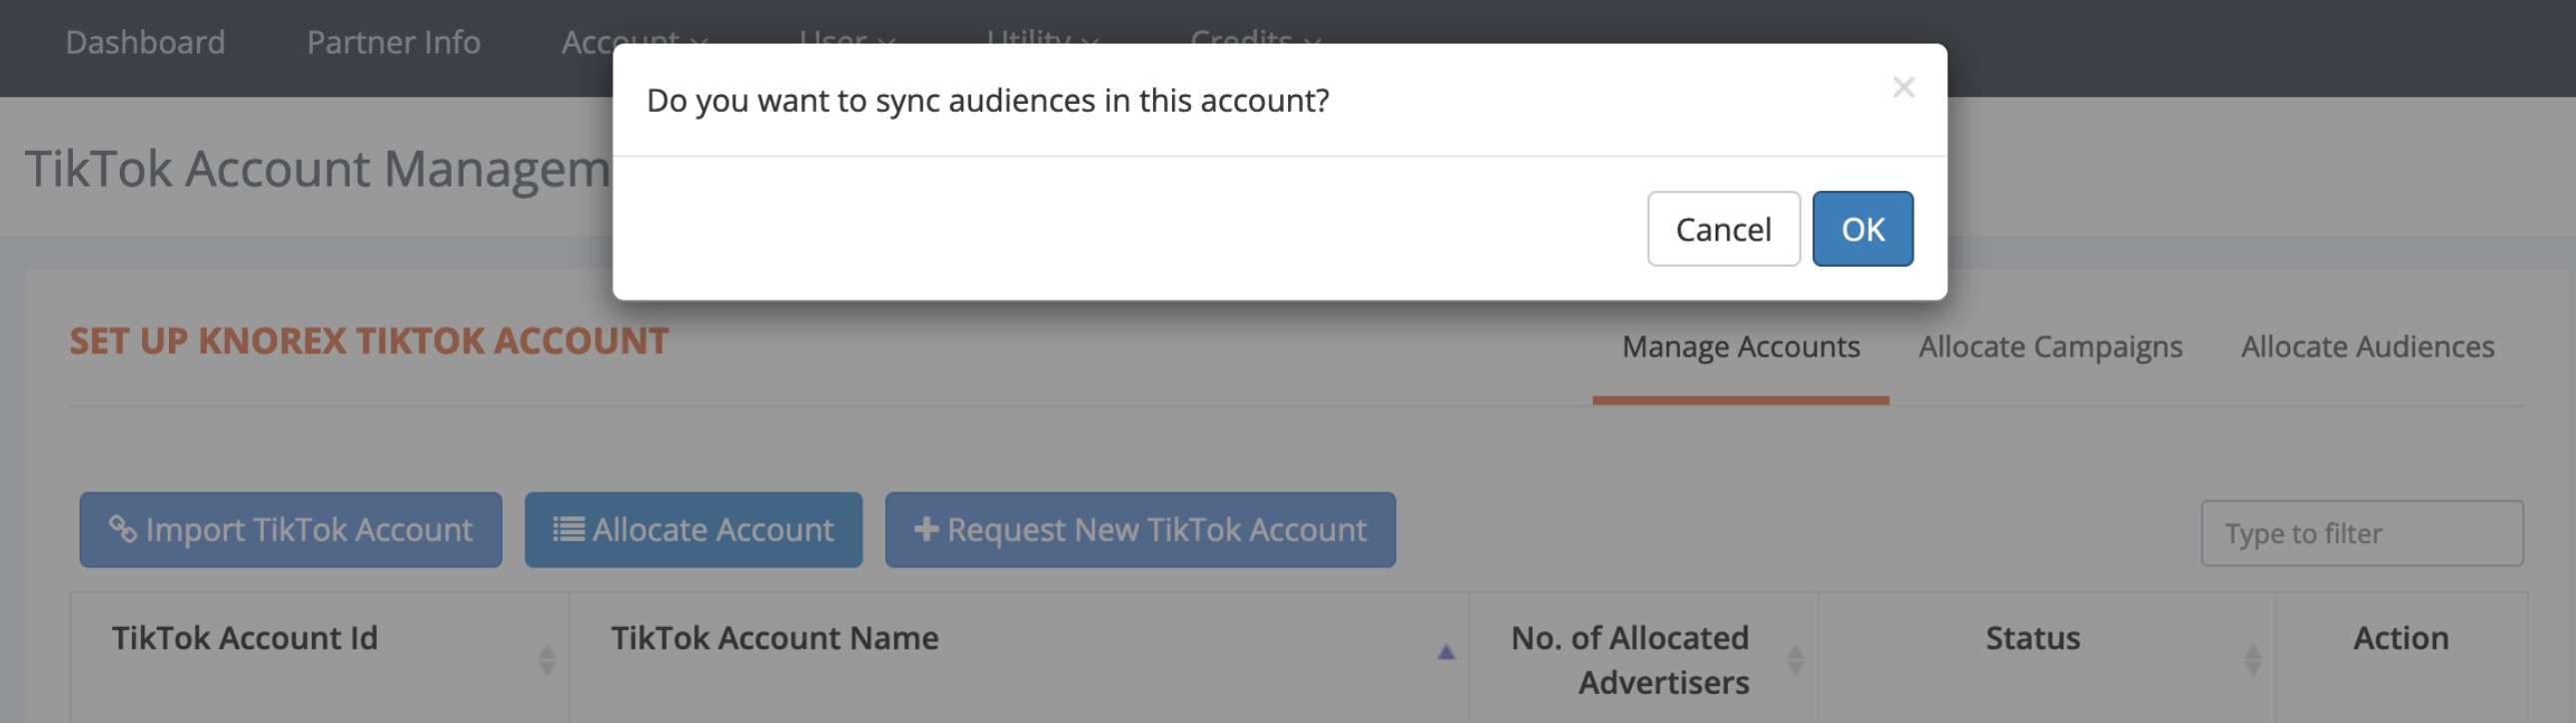Sort by TikTok Account Id column arrows
This screenshot has height=723, width=2576.
point(546,659)
